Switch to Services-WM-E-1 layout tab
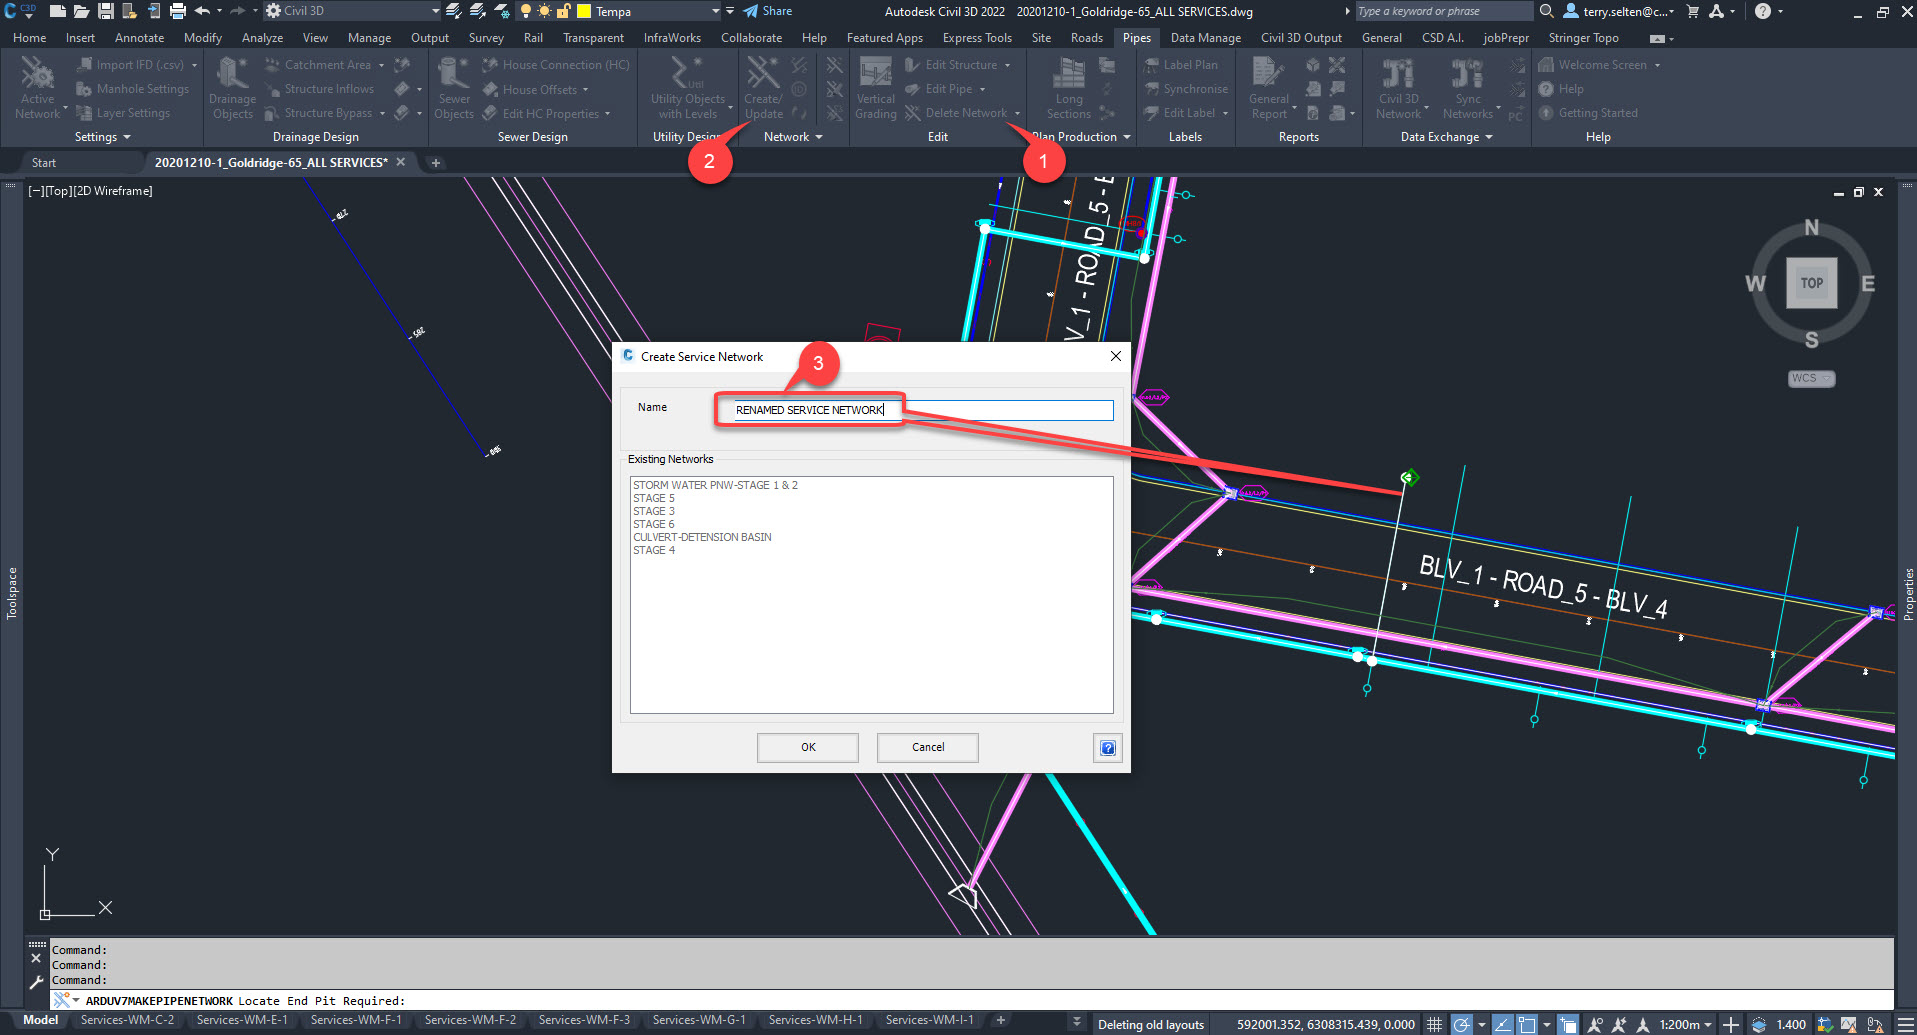The image size is (1917, 1035). [x=242, y=1020]
